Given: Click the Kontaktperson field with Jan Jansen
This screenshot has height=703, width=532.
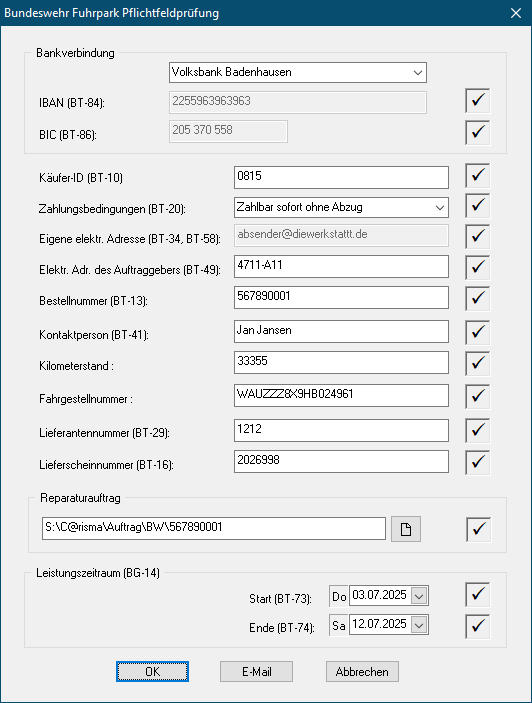Looking at the screenshot, I should [x=341, y=331].
